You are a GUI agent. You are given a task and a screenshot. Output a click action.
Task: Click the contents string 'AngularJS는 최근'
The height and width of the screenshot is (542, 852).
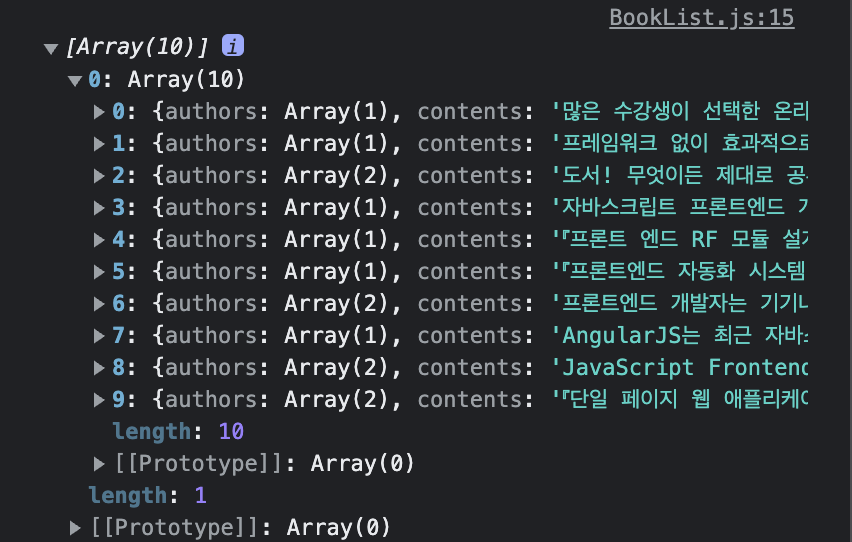click(679, 335)
